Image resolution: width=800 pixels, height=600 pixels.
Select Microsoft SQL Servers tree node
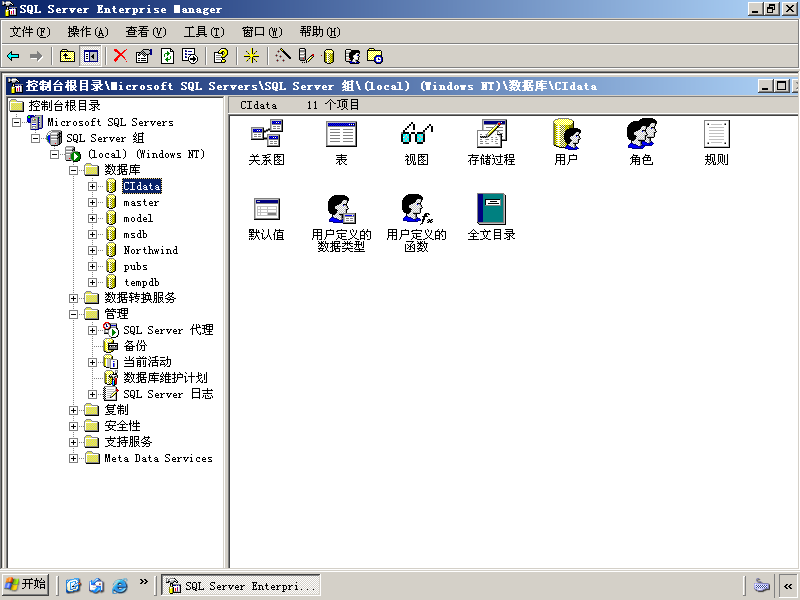coord(110,122)
